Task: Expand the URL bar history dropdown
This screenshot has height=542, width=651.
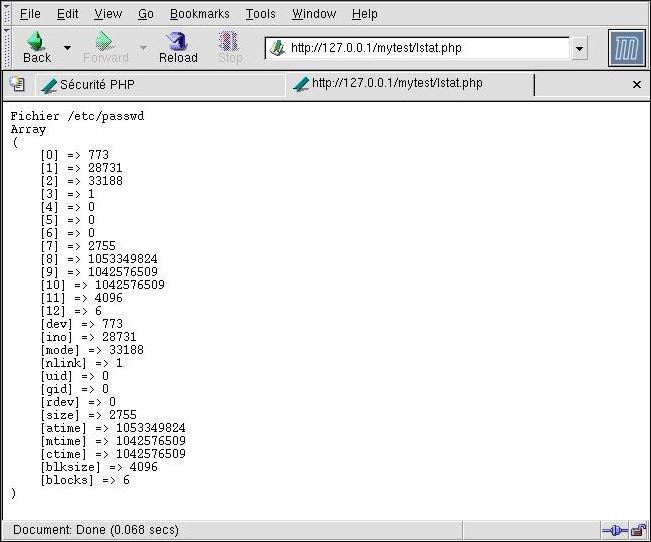Action: click(x=580, y=48)
